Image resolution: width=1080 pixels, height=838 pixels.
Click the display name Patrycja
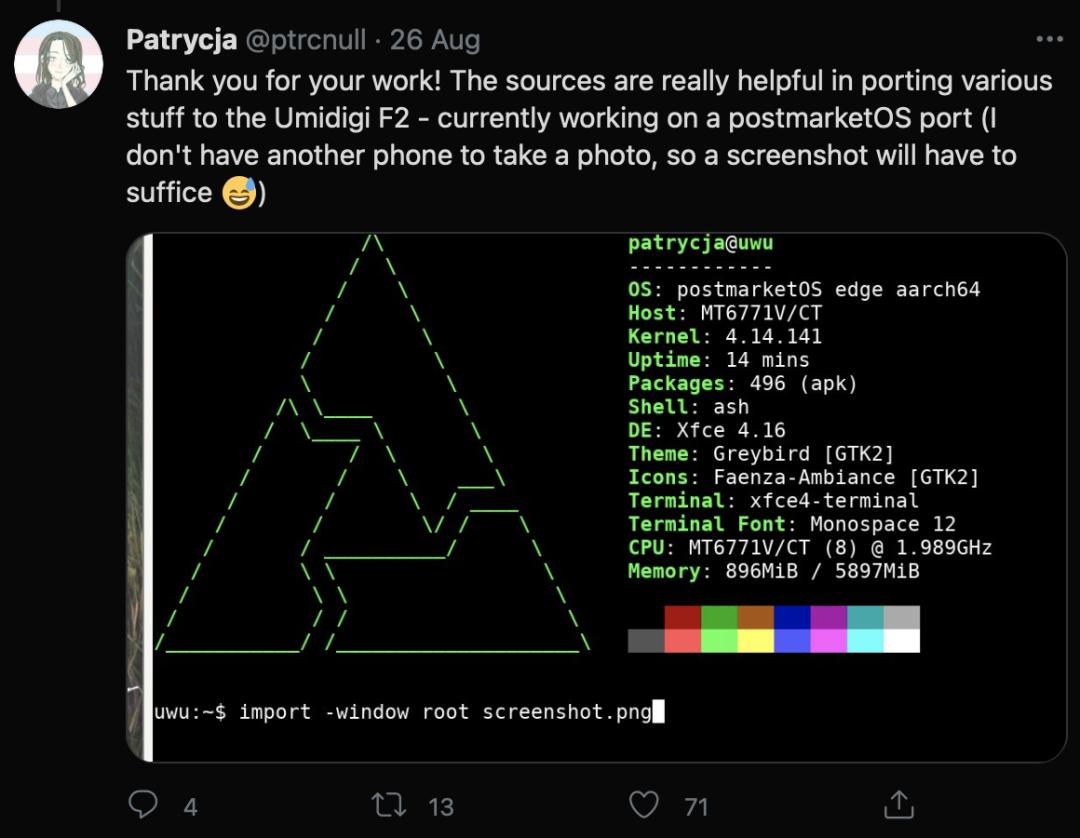182,40
